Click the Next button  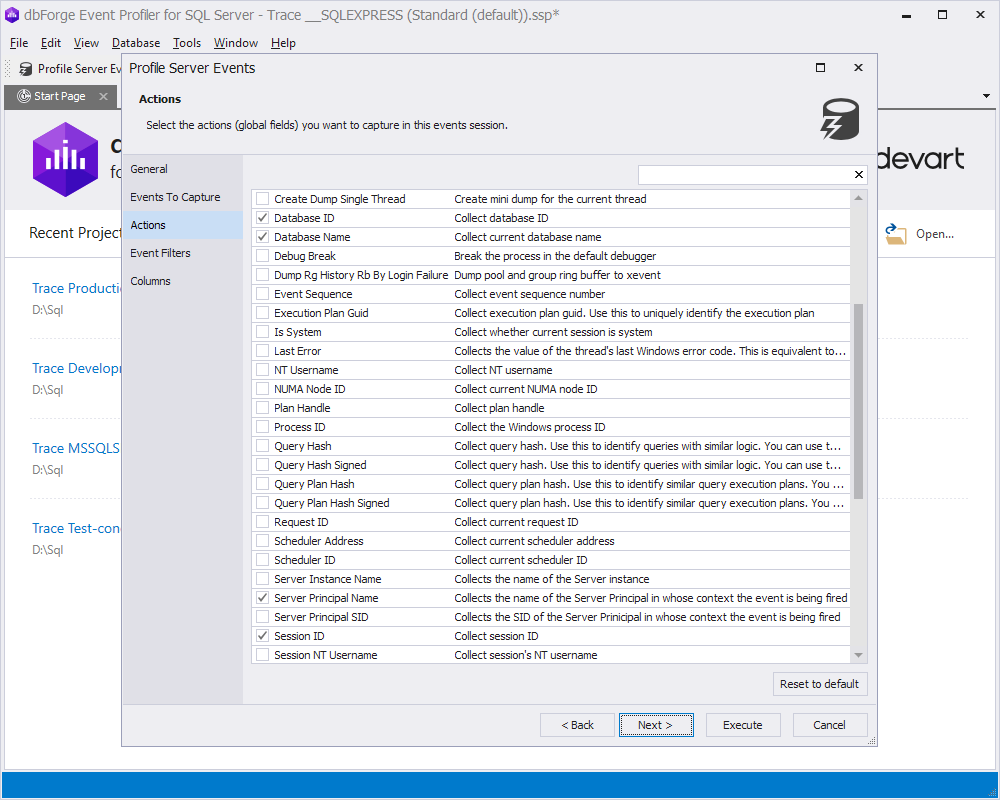point(656,725)
